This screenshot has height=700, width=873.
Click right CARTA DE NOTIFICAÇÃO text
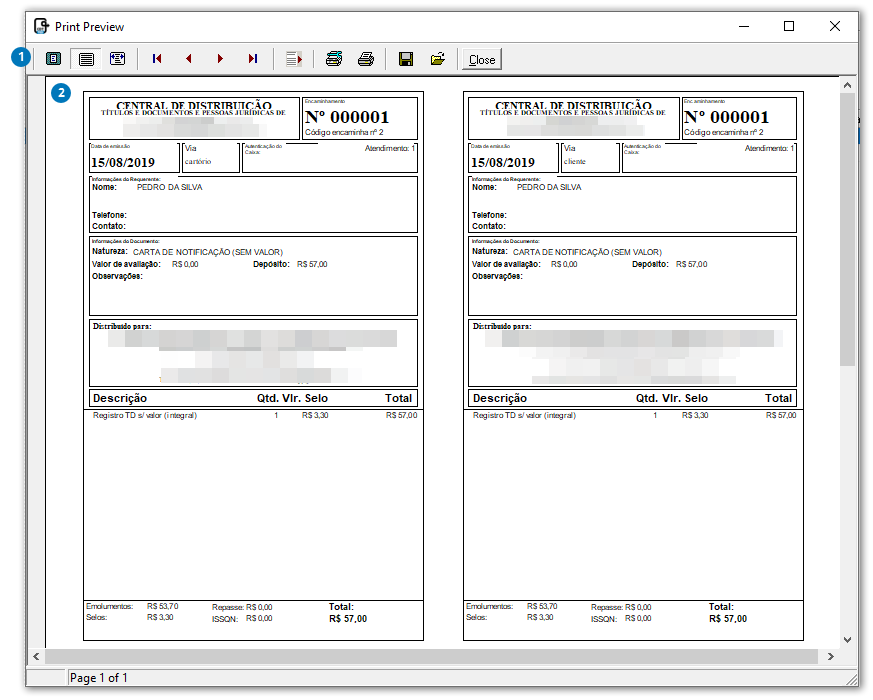click(587, 252)
